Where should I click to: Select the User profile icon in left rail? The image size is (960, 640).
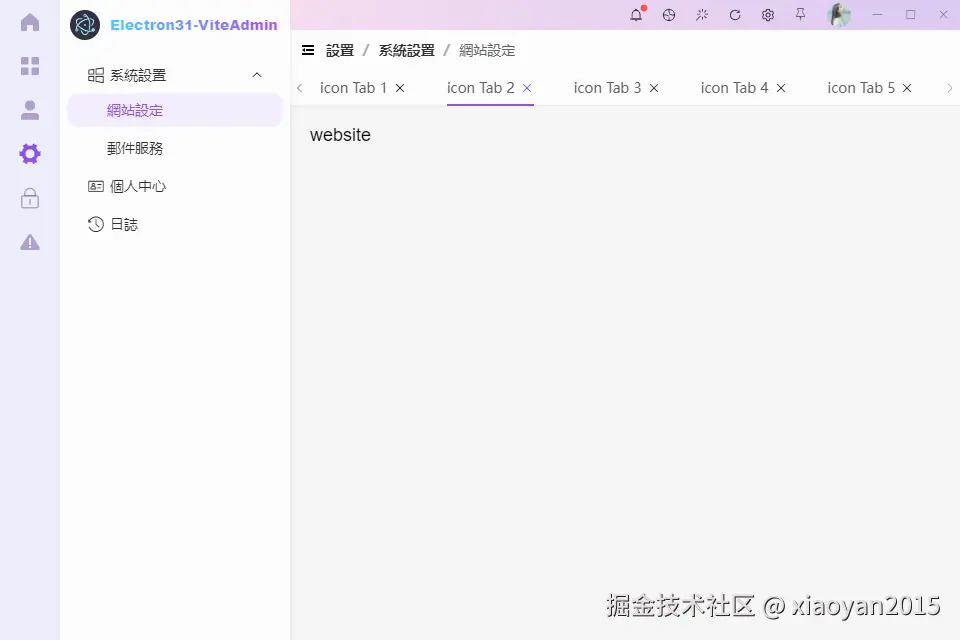29,110
